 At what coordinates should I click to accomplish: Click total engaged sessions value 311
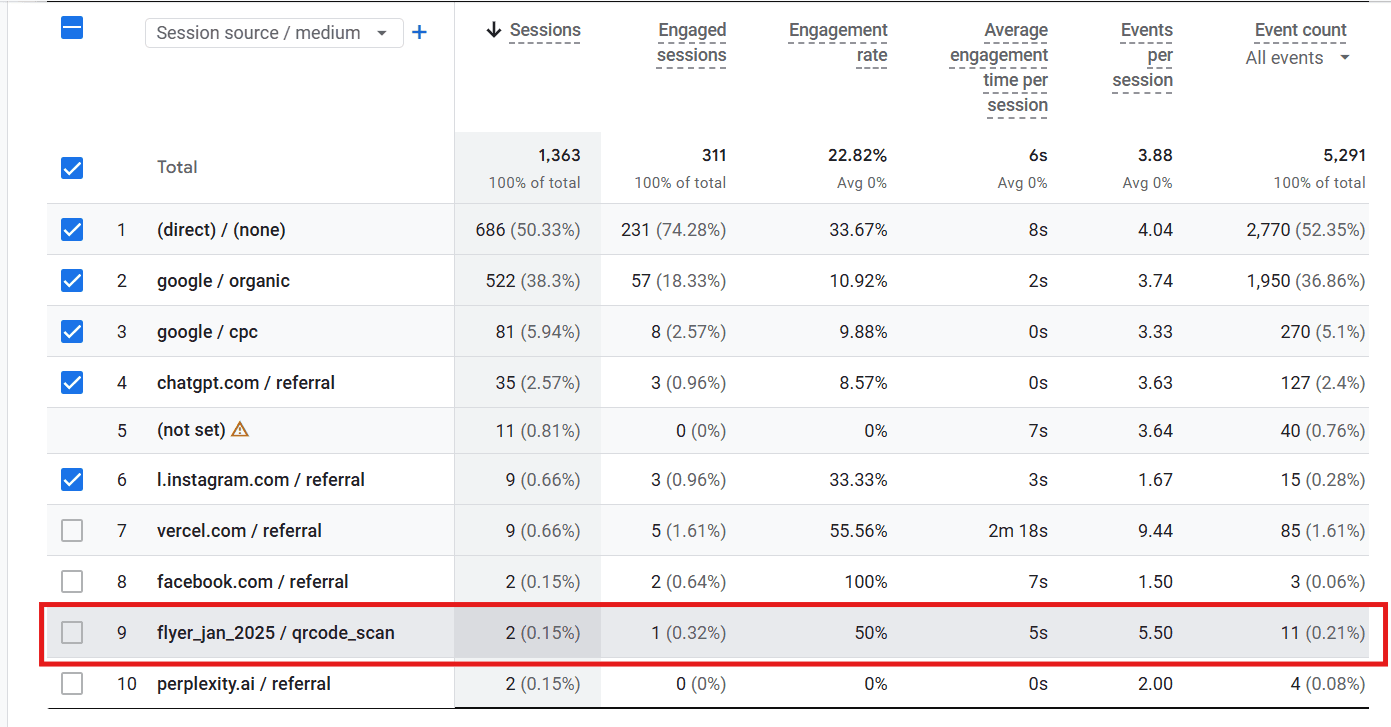[713, 155]
